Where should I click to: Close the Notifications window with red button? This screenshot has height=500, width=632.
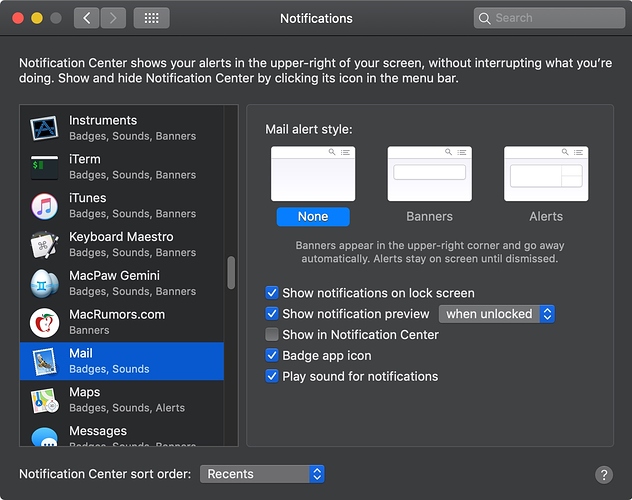18,18
